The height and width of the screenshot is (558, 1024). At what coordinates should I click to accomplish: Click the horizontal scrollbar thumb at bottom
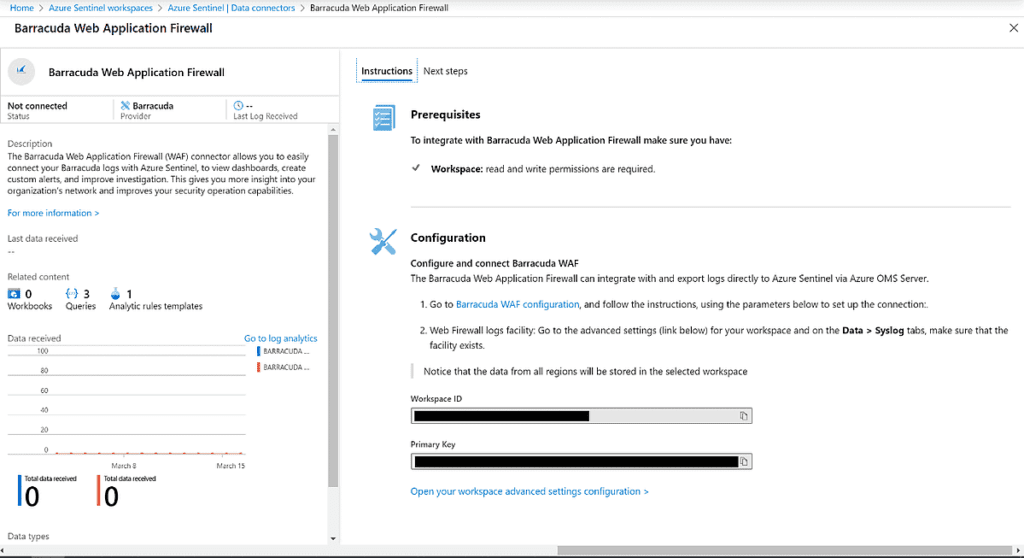pyautogui.click(x=784, y=551)
